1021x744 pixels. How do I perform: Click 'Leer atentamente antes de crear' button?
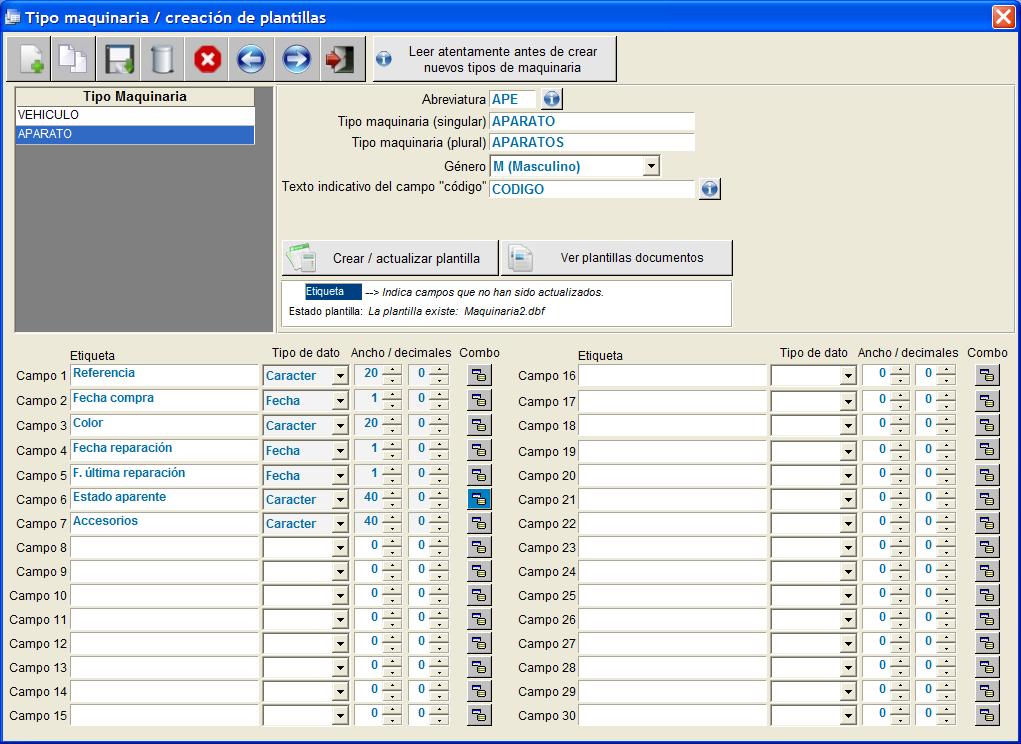pos(495,59)
